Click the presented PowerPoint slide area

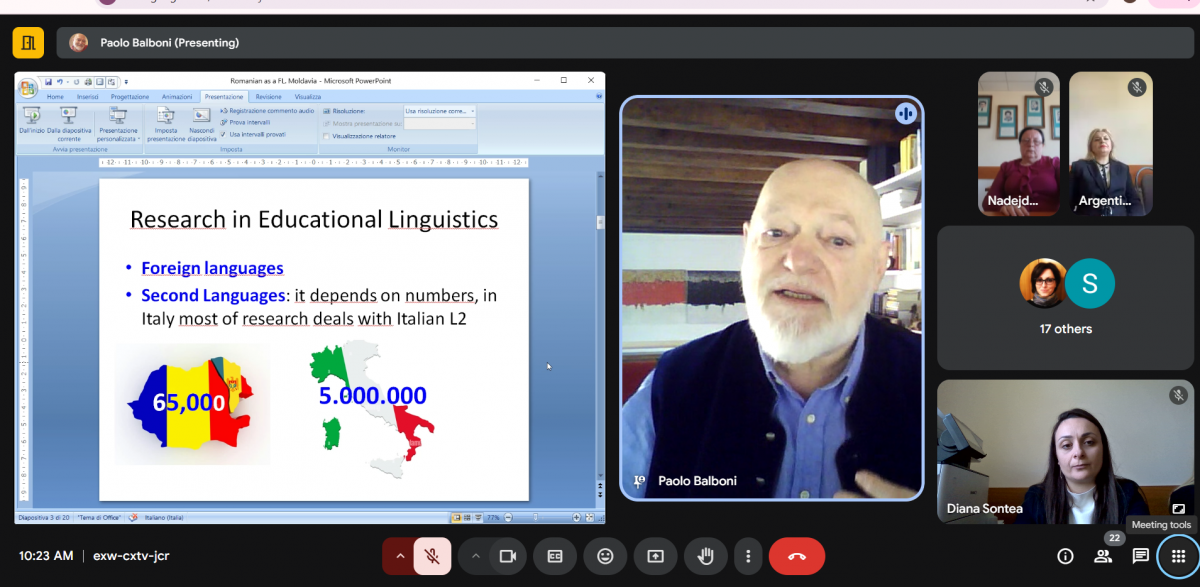point(313,340)
